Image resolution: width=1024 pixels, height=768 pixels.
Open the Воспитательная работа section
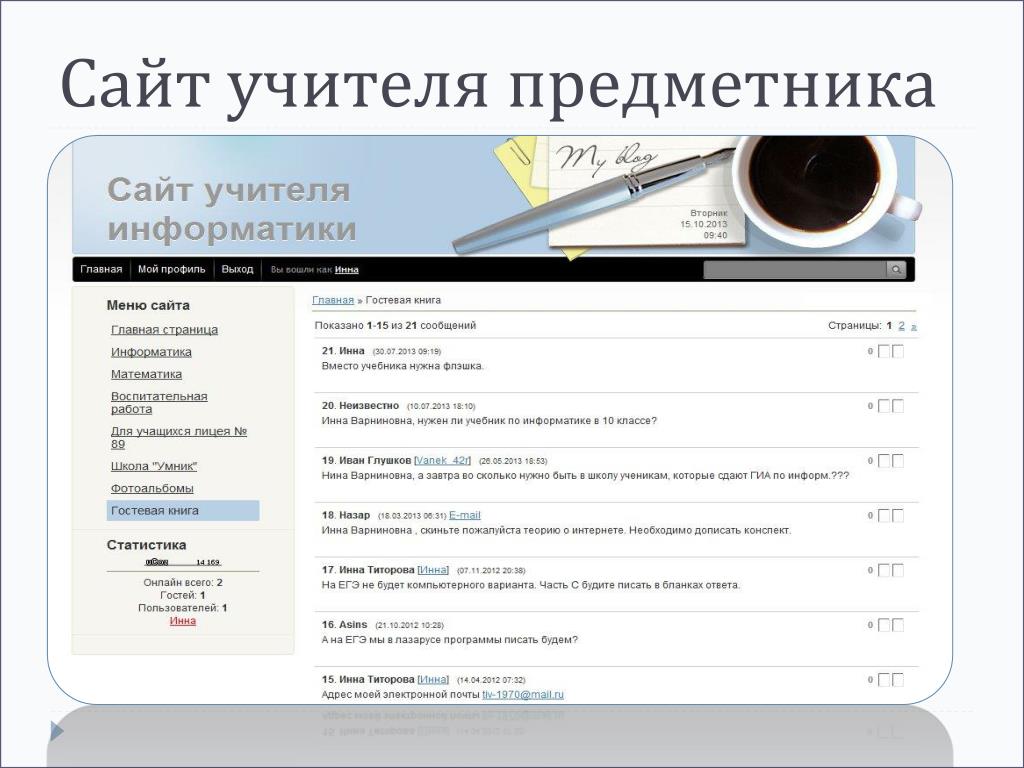coord(159,402)
